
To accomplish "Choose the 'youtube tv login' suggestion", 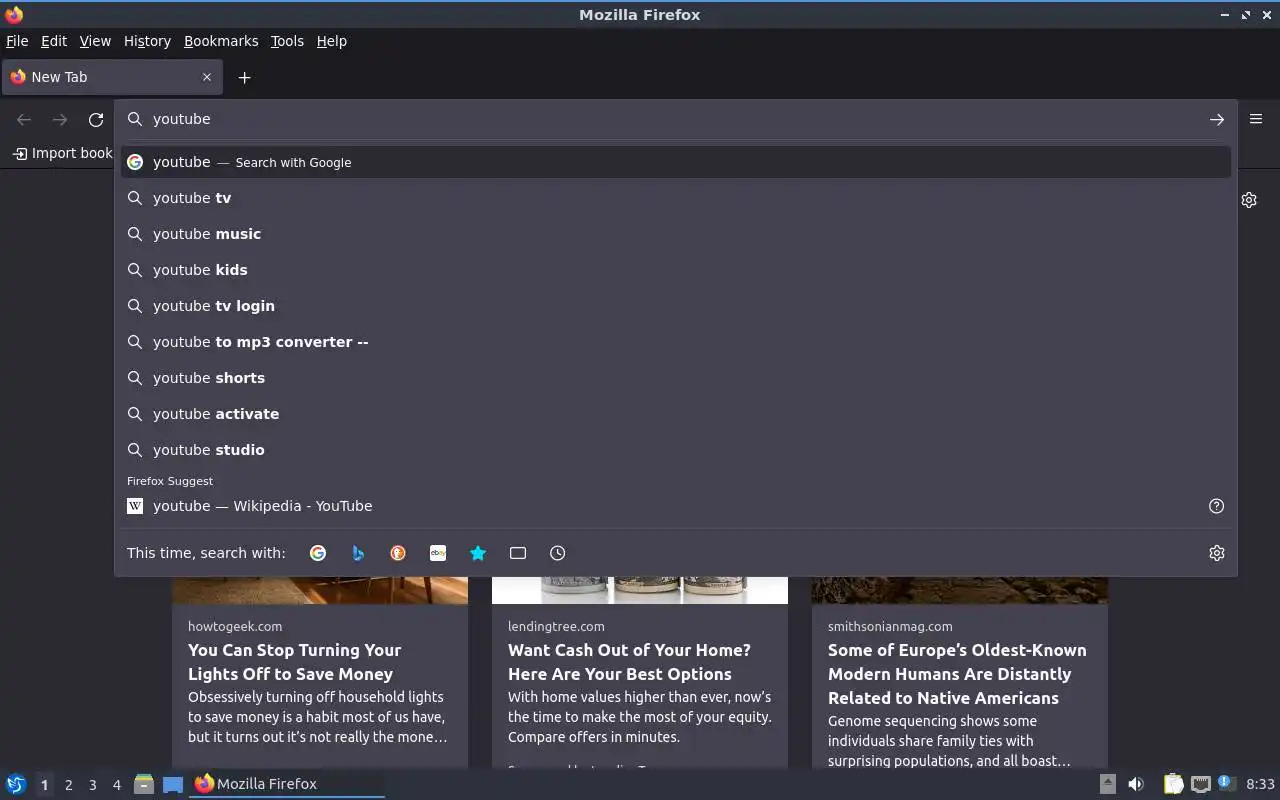I will click(x=676, y=306).
